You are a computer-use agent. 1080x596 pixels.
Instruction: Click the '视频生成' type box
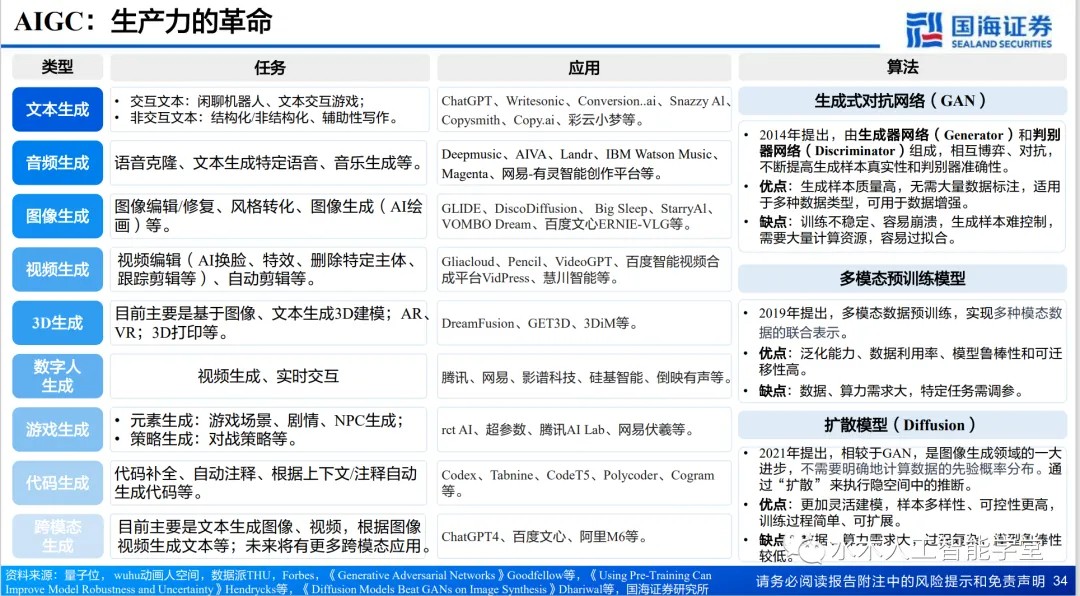click(57, 269)
